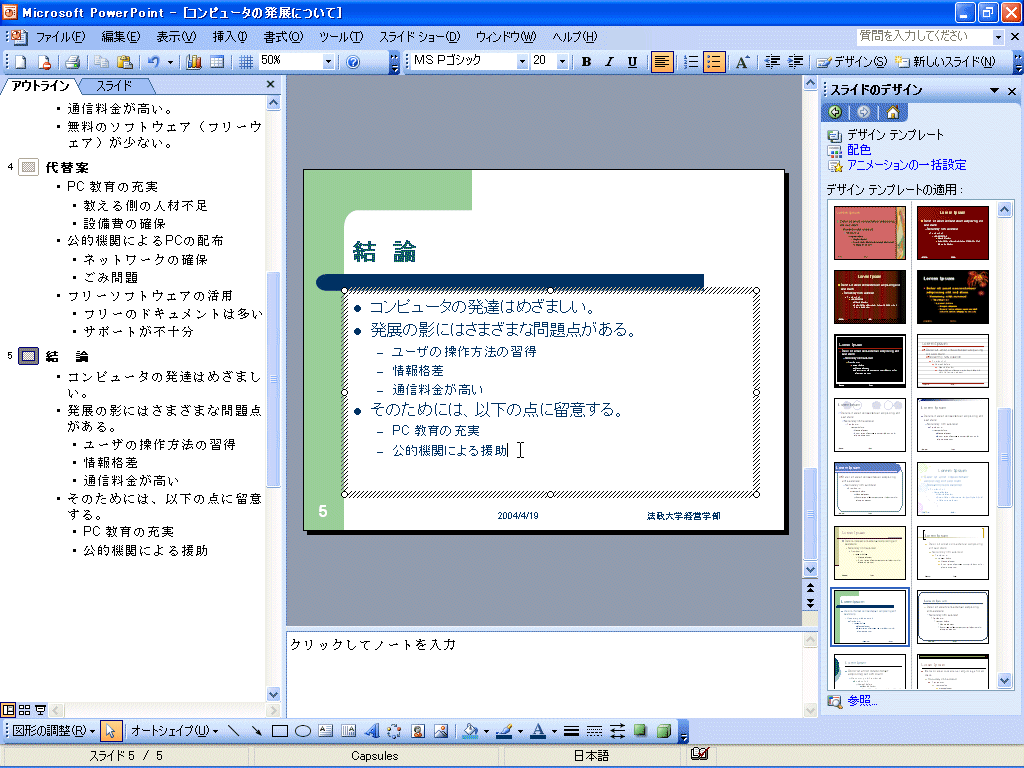Open the スライド ショー menu
1024x768 pixels.
tap(419, 37)
